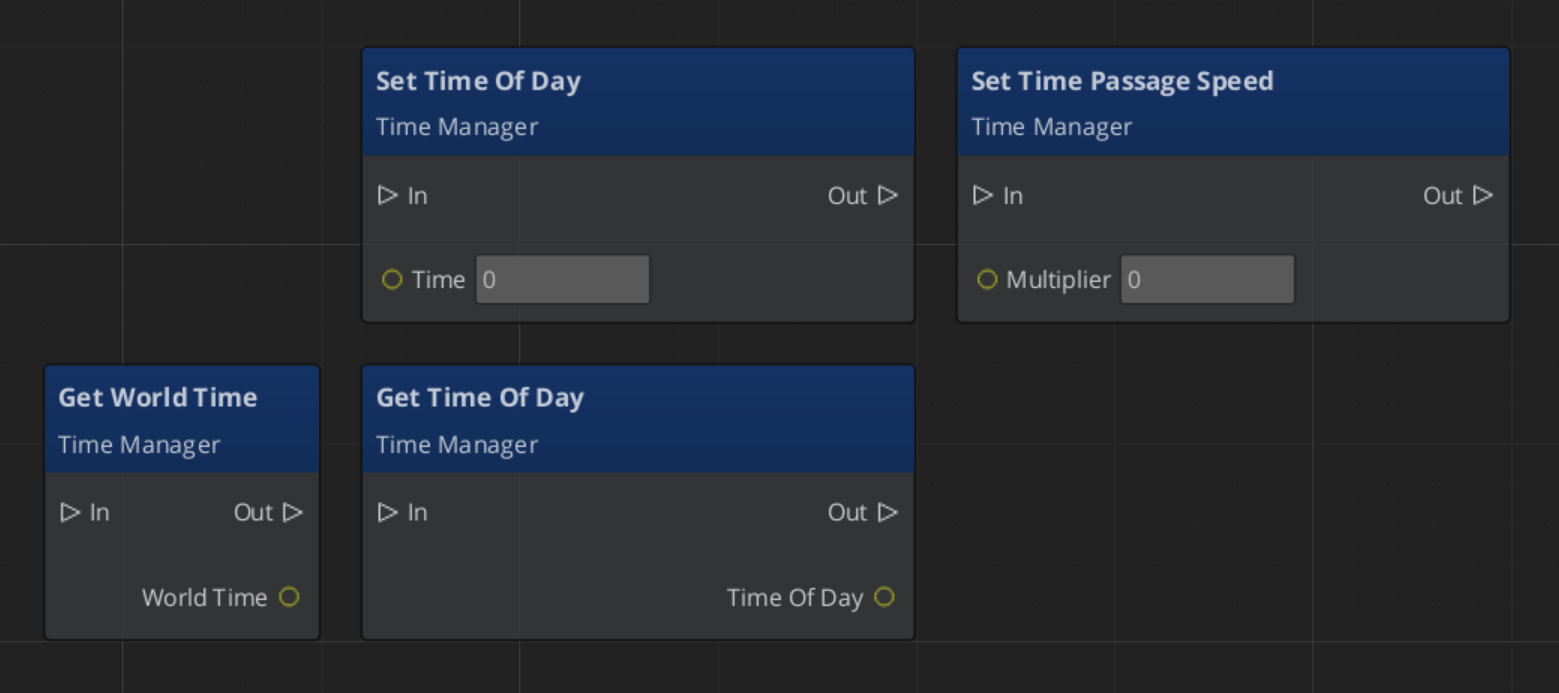Click the Out port of Set Time Passage Speed
The width and height of the screenshot is (1559, 693).
[1484, 196]
